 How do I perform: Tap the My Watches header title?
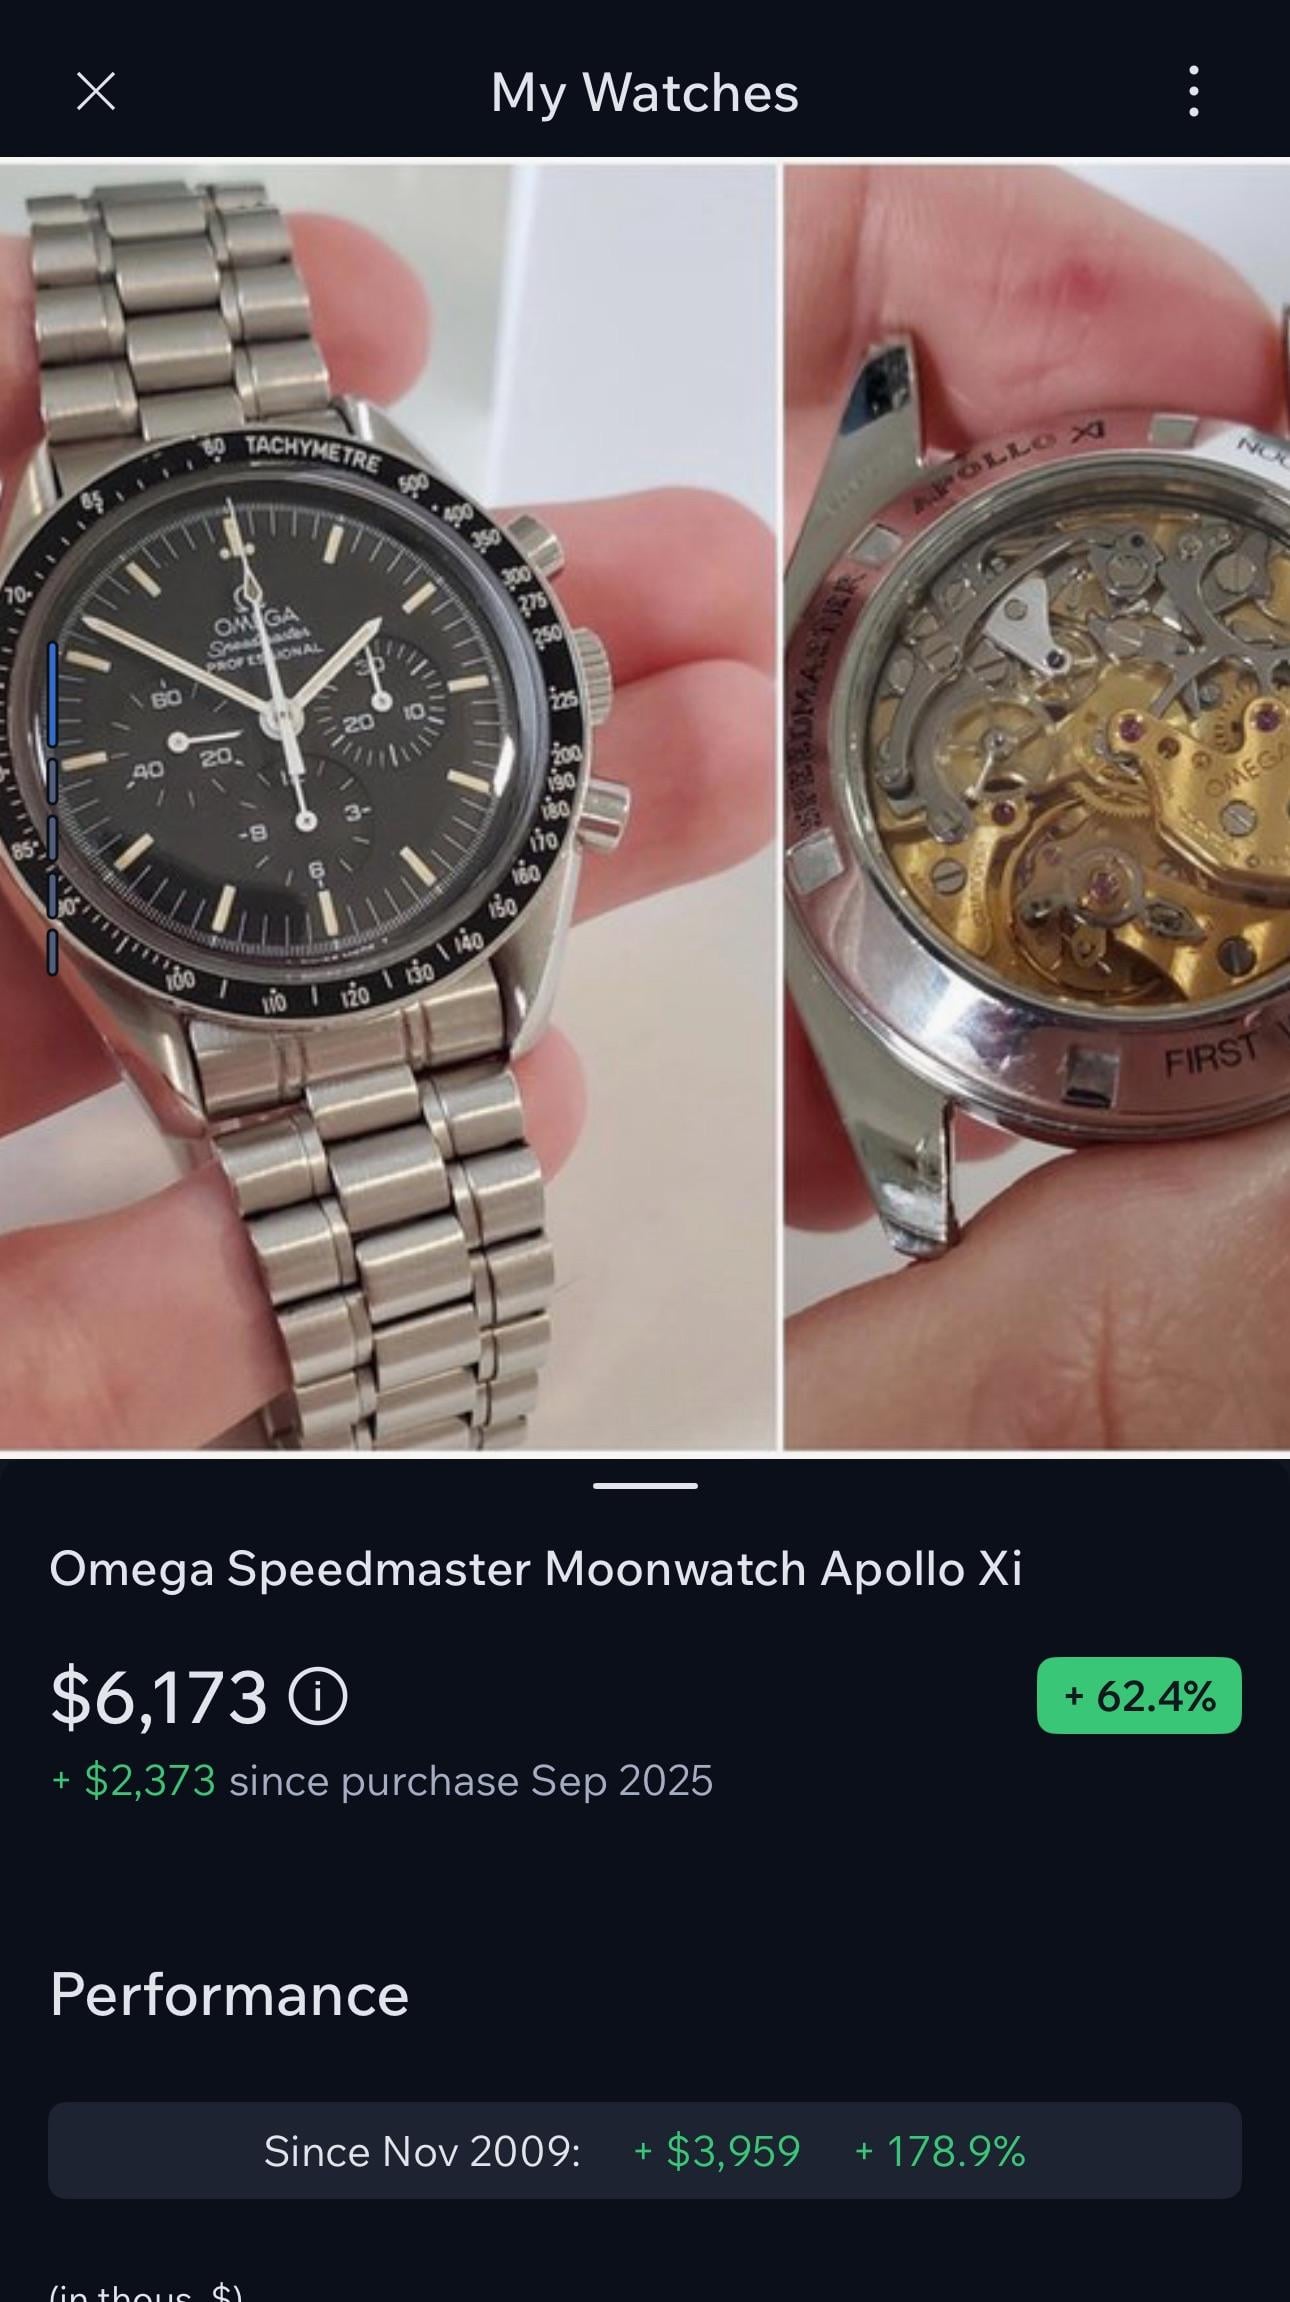click(x=645, y=93)
